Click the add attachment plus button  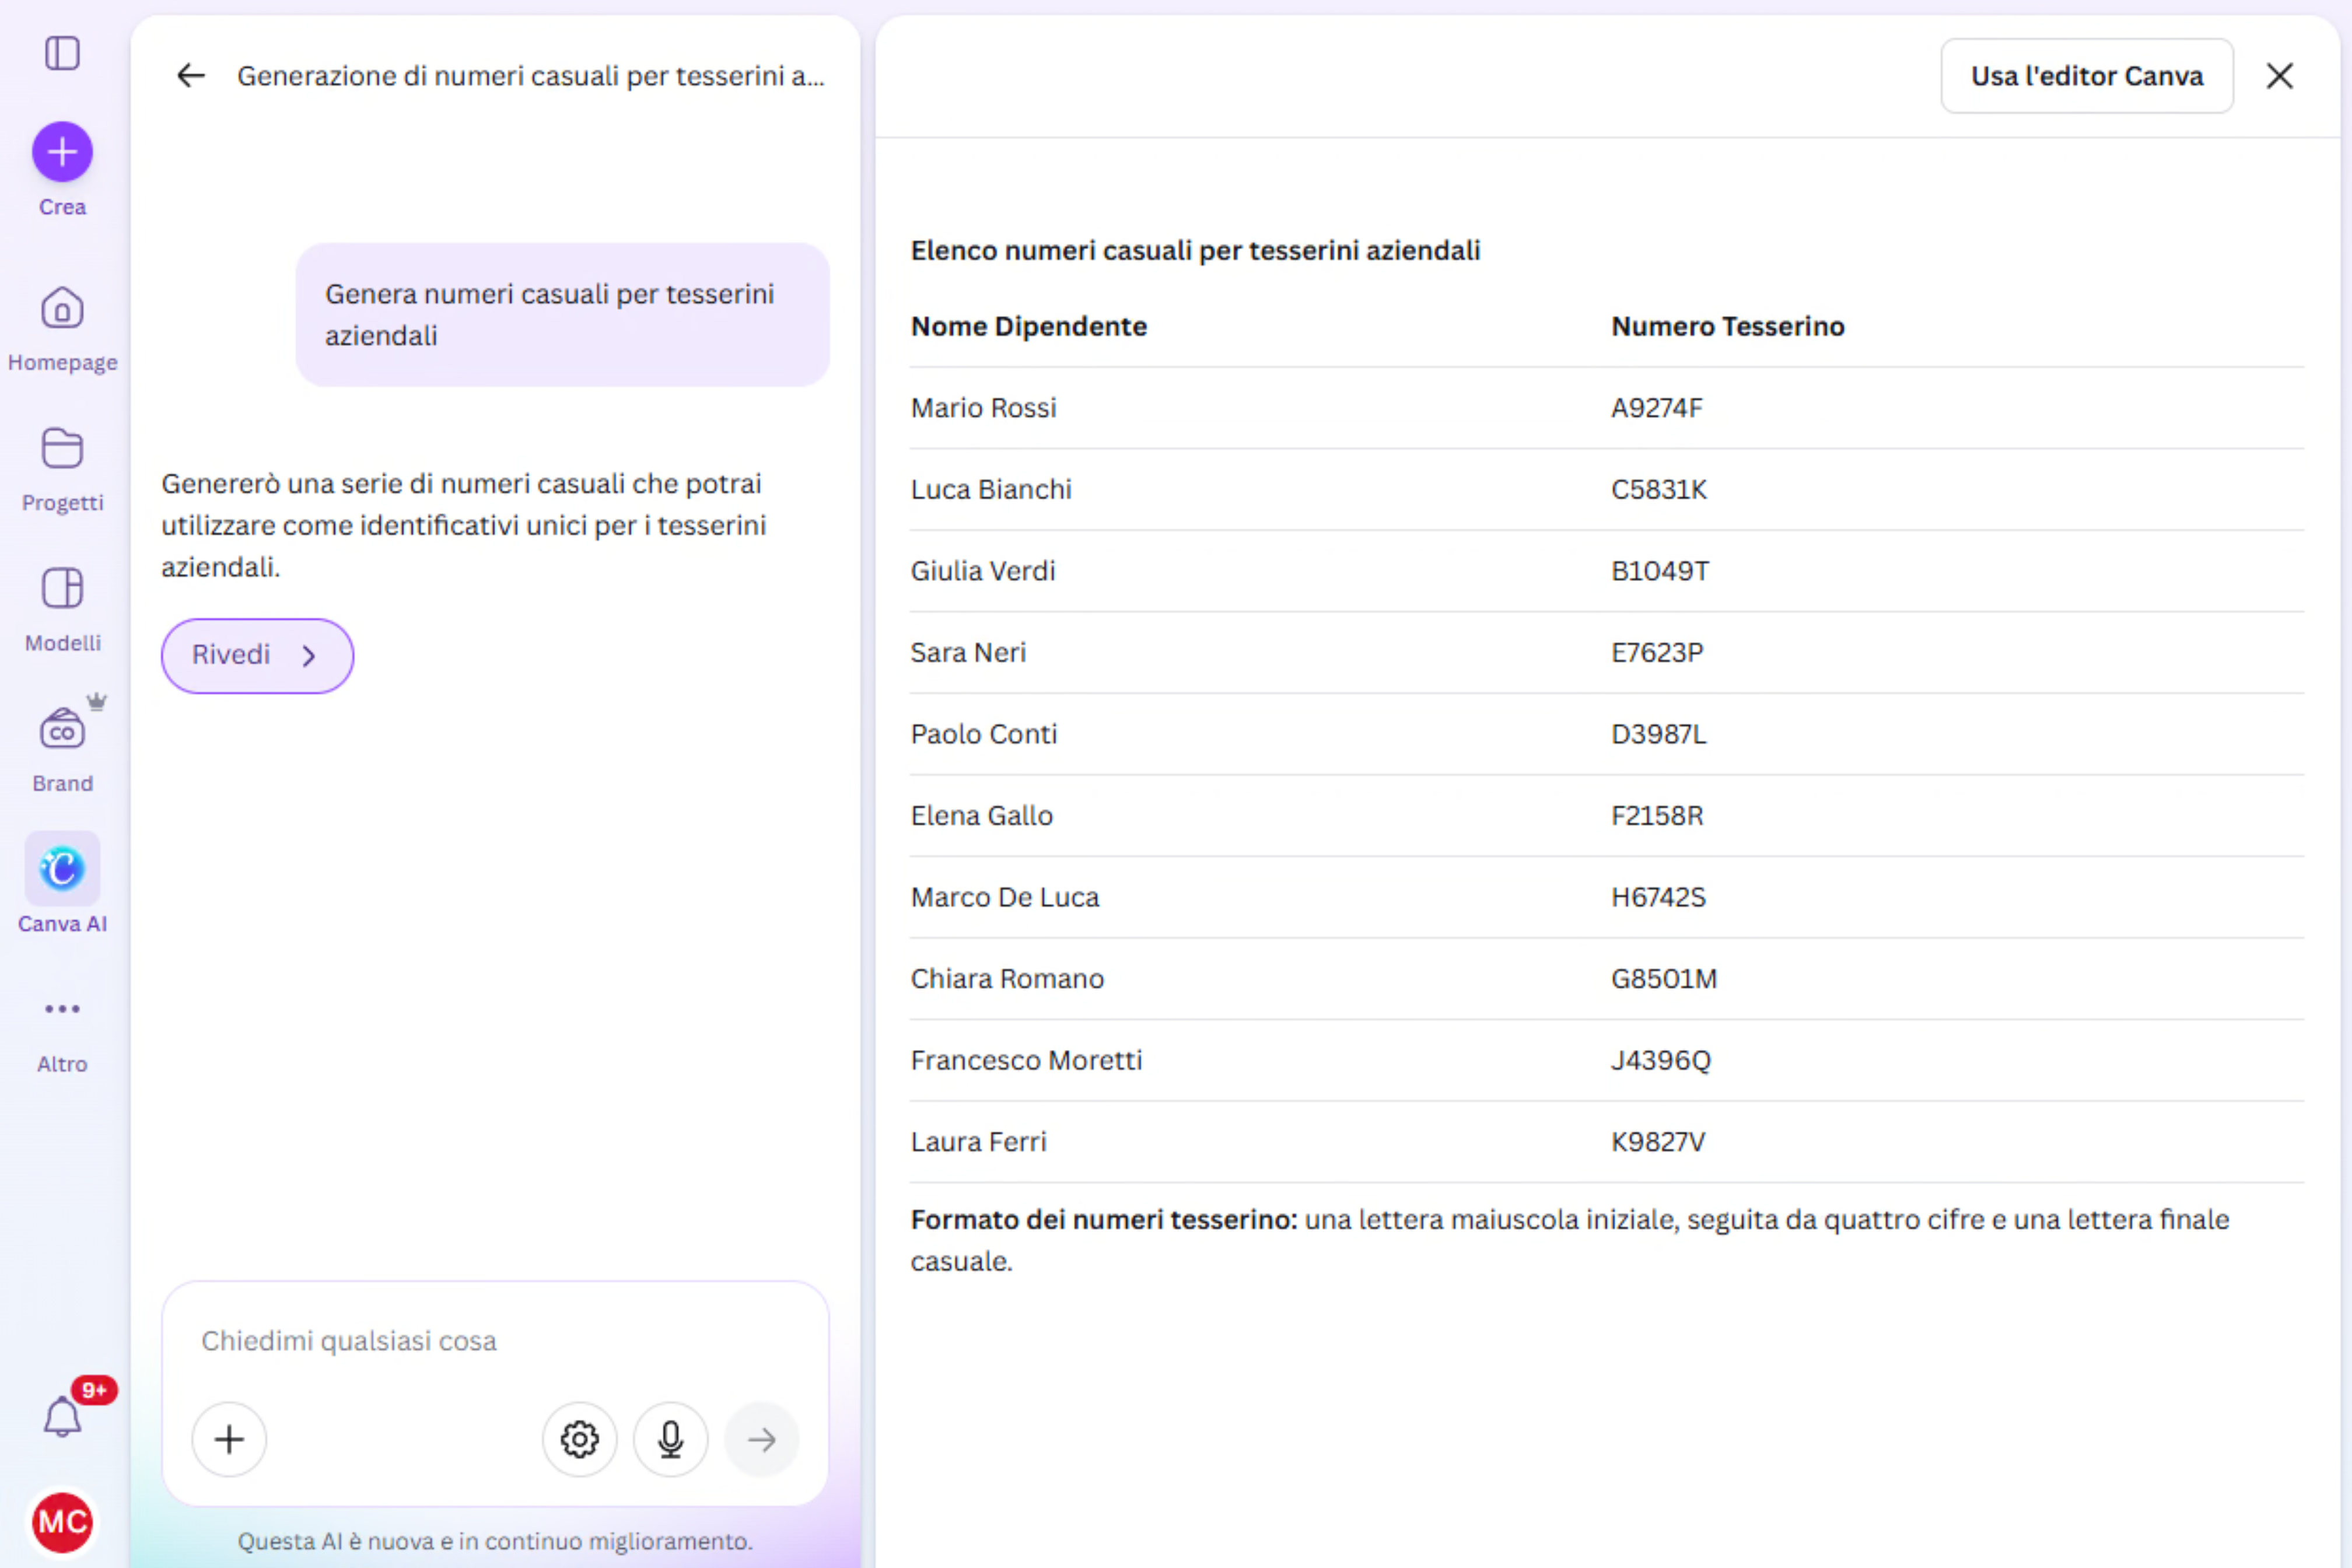(229, 1439)
